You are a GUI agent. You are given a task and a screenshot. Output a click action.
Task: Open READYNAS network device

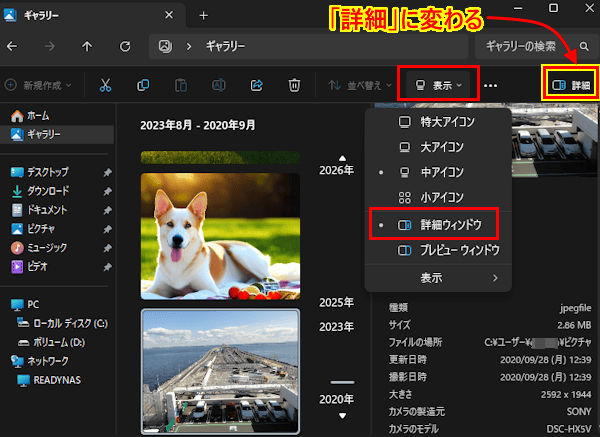[x=49, y=380]
